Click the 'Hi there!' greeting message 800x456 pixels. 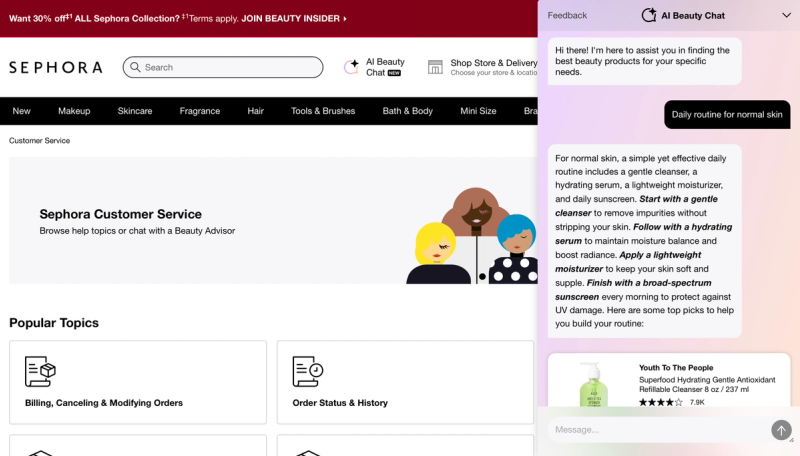point(644,61)
